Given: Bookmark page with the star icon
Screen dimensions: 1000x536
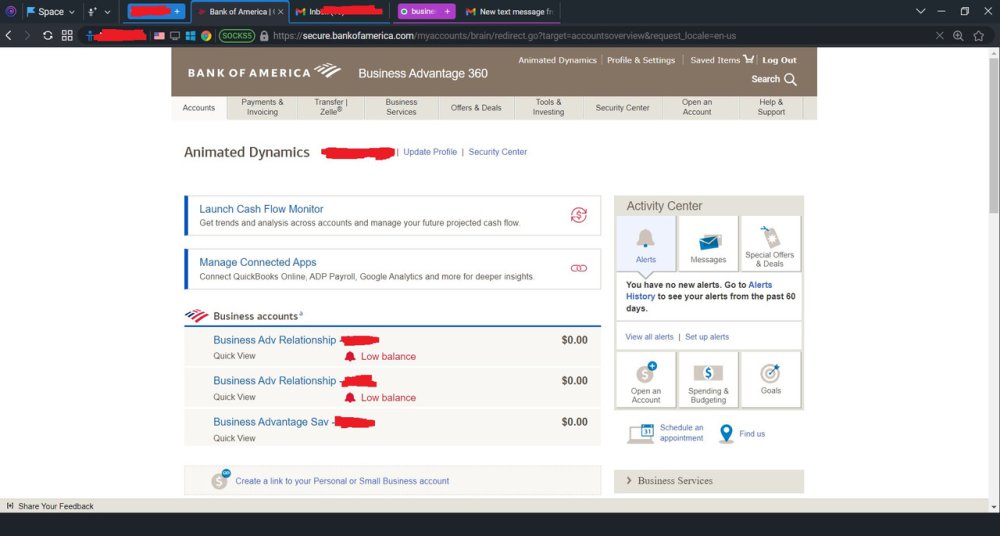Looking at the screenshot, I should click(979, 36).
